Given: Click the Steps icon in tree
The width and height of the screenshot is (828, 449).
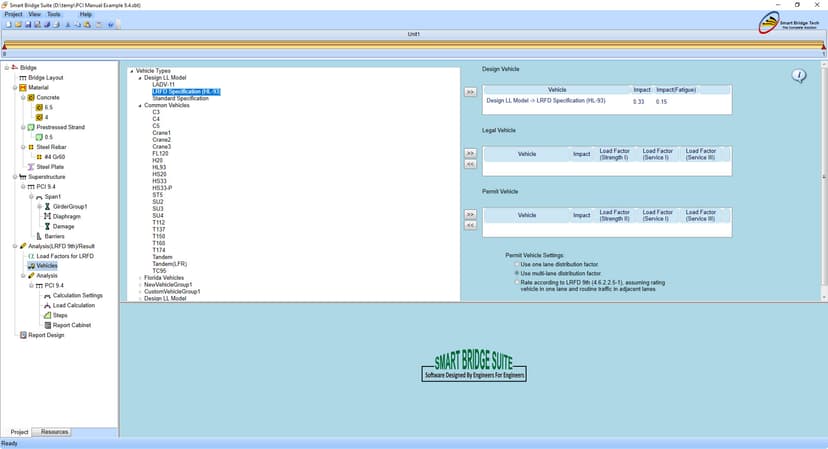Looking at the screenshot, I should pyautogui.click(x=48, y=315).
